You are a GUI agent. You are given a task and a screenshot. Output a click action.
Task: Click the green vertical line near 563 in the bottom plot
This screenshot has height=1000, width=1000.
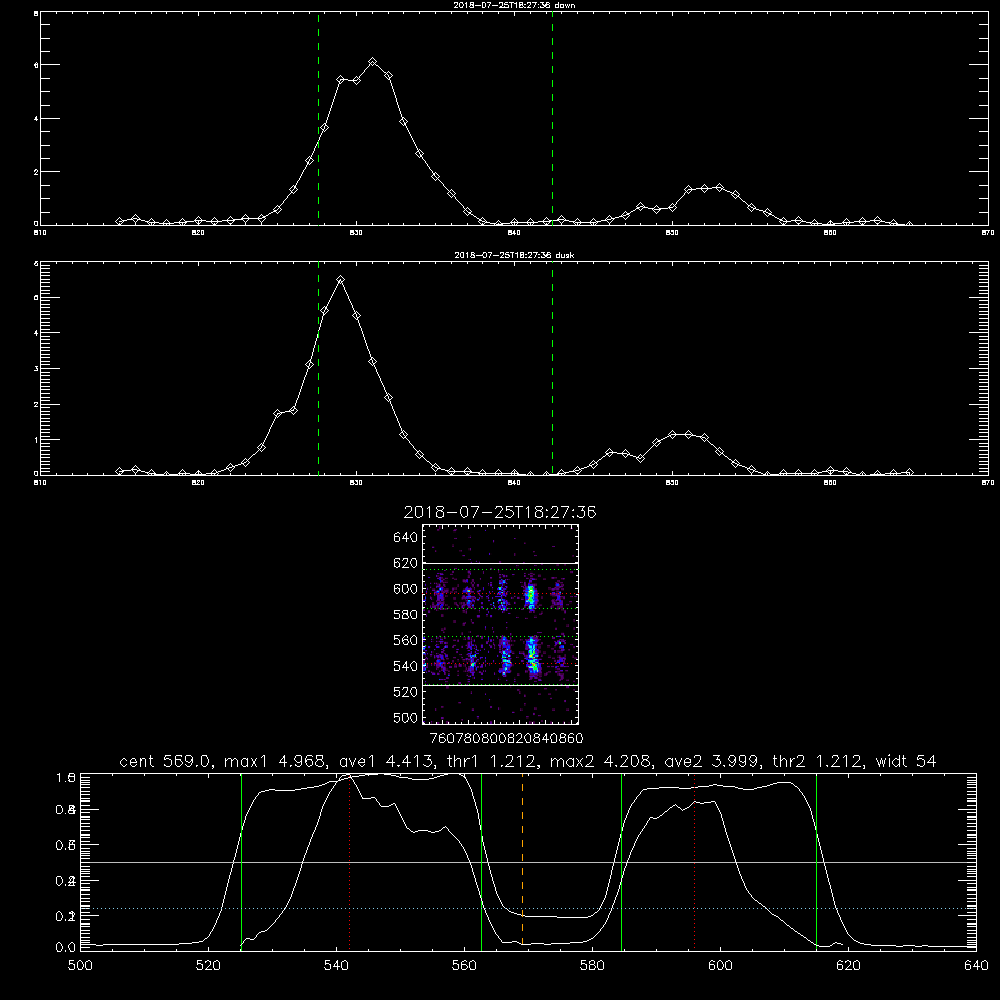tap(482, 861)
